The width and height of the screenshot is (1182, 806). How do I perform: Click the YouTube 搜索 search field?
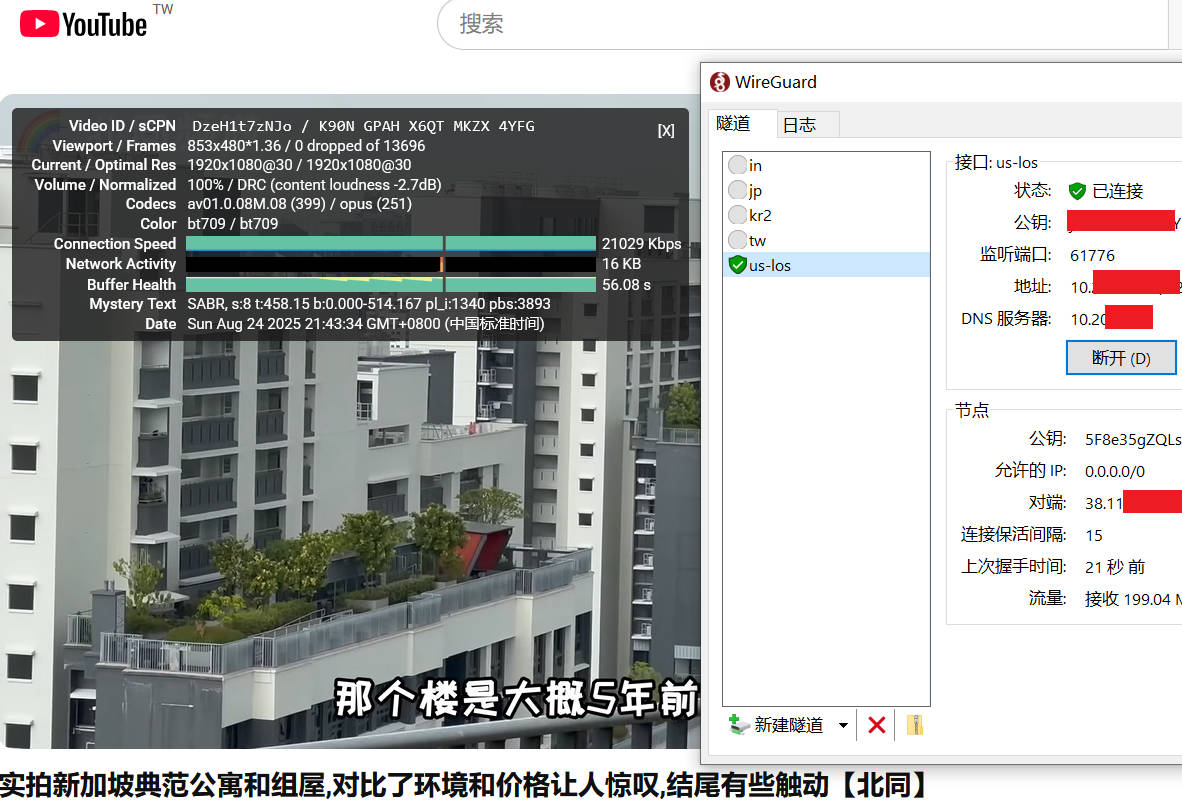coord(800,24)
